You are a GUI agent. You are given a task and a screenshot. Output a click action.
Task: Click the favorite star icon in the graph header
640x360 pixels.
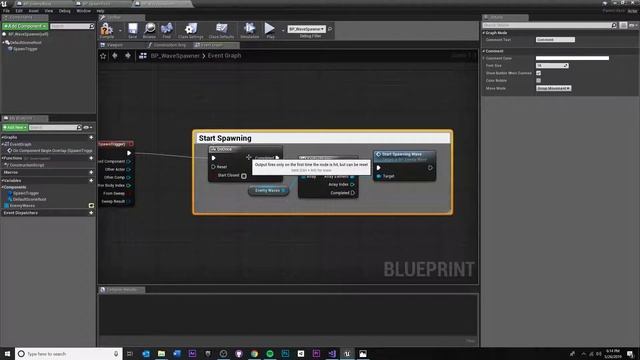(x=103, y=56)
